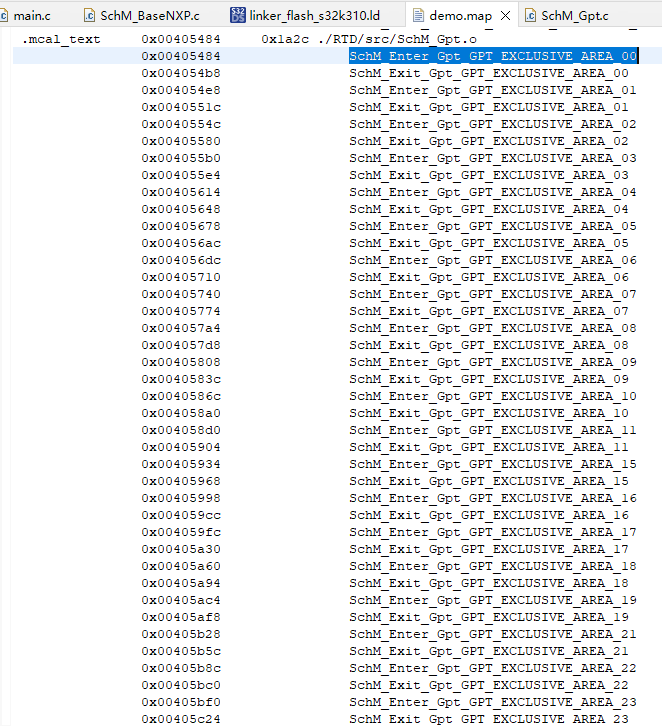Screen dimensions: 662x726
Task: Click SchM_Enter_Gpt_GPT_EXCLUSIVE_AREA_08 symbol
Action: point(493,328)
